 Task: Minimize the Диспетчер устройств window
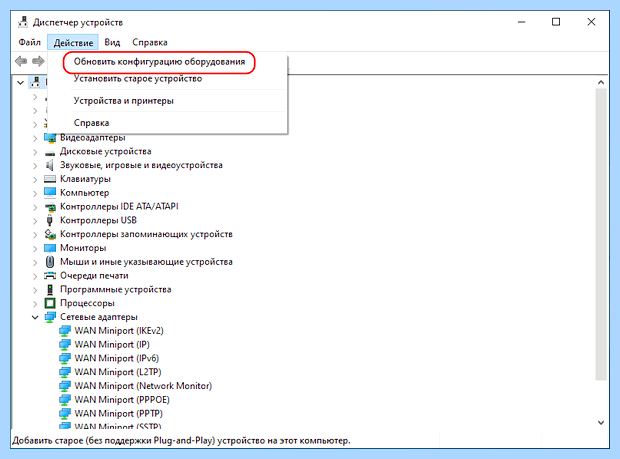522,22
